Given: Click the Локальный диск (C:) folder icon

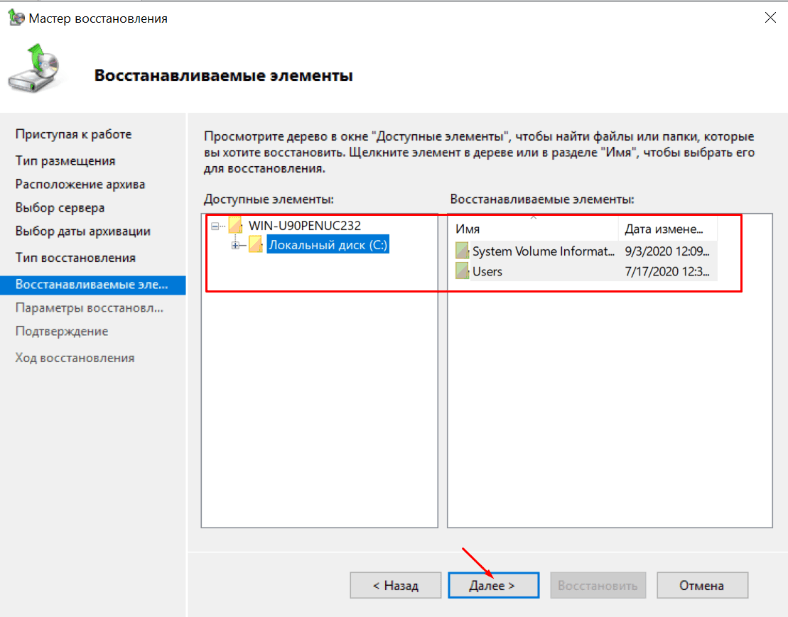Looking at the screenshot, I should click(x=256, y=244).
